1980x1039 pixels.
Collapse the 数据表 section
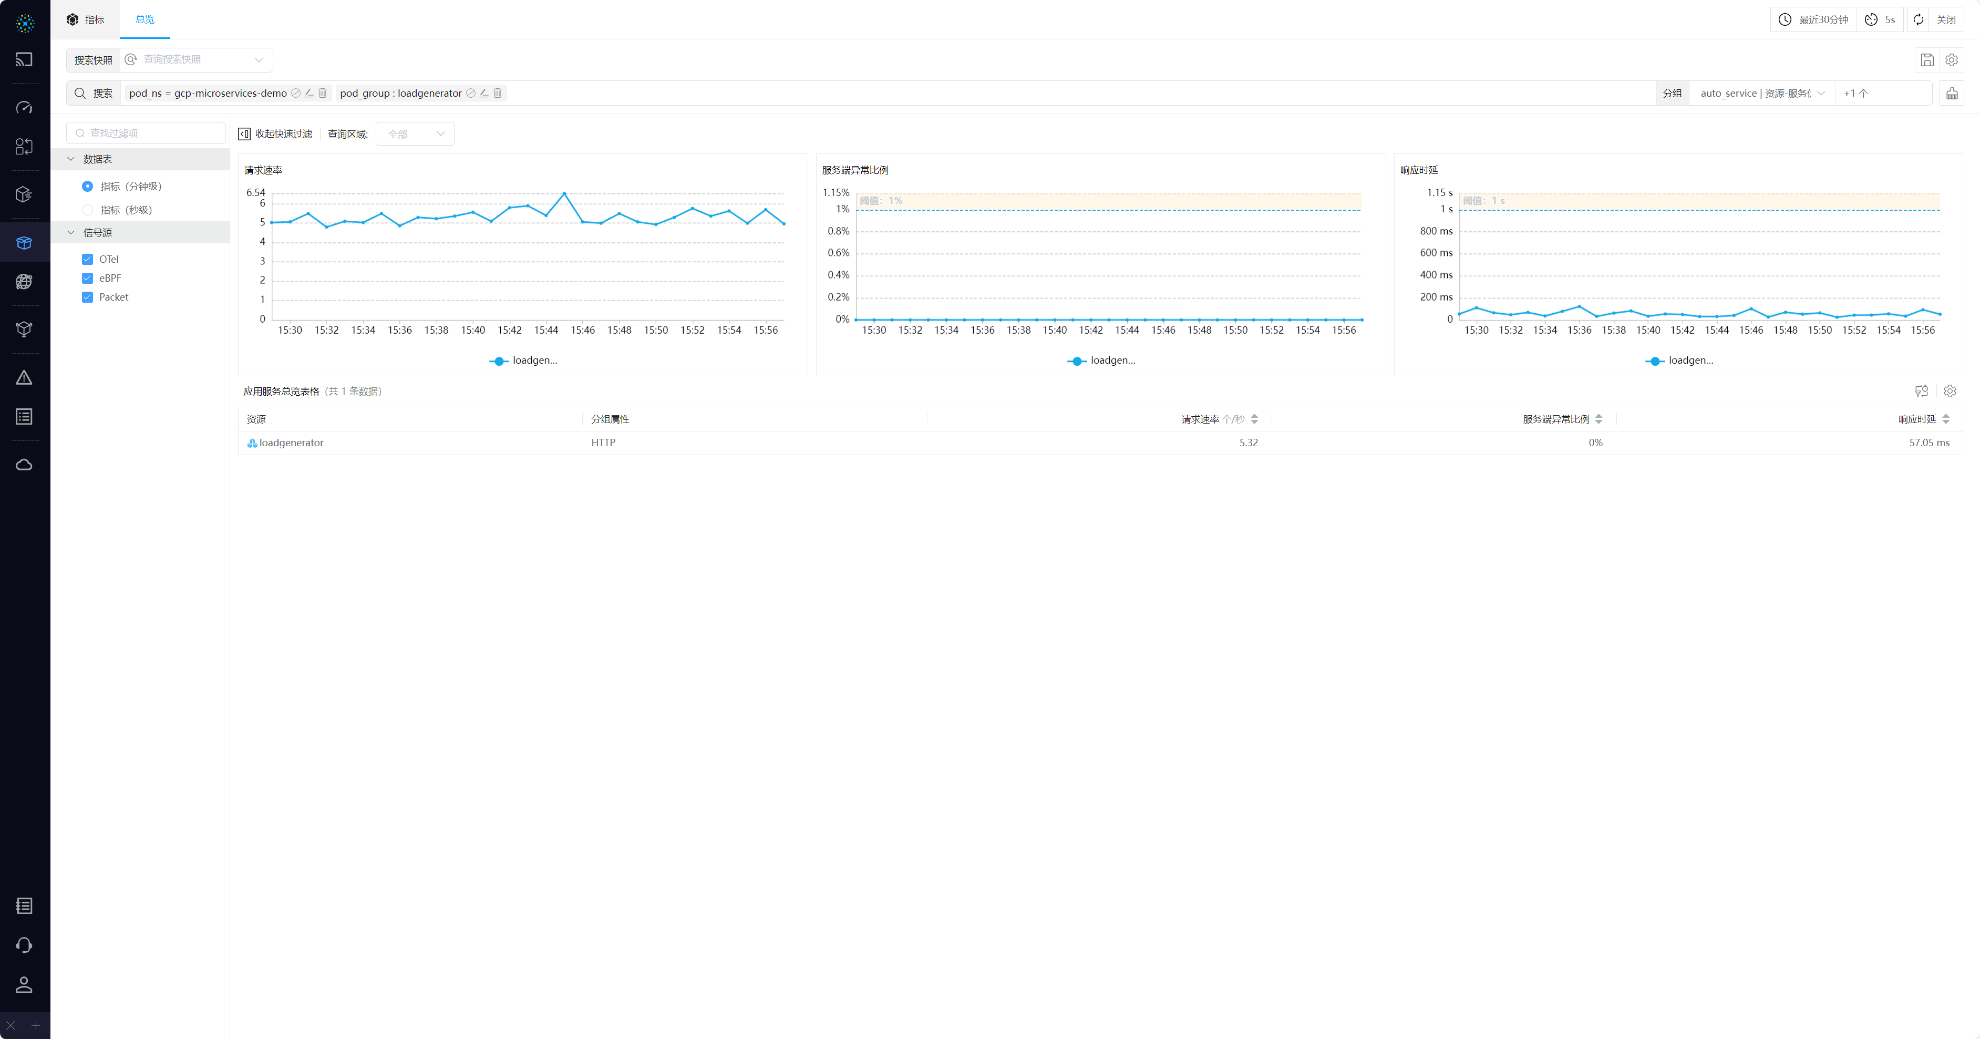[x=71, y=159]
